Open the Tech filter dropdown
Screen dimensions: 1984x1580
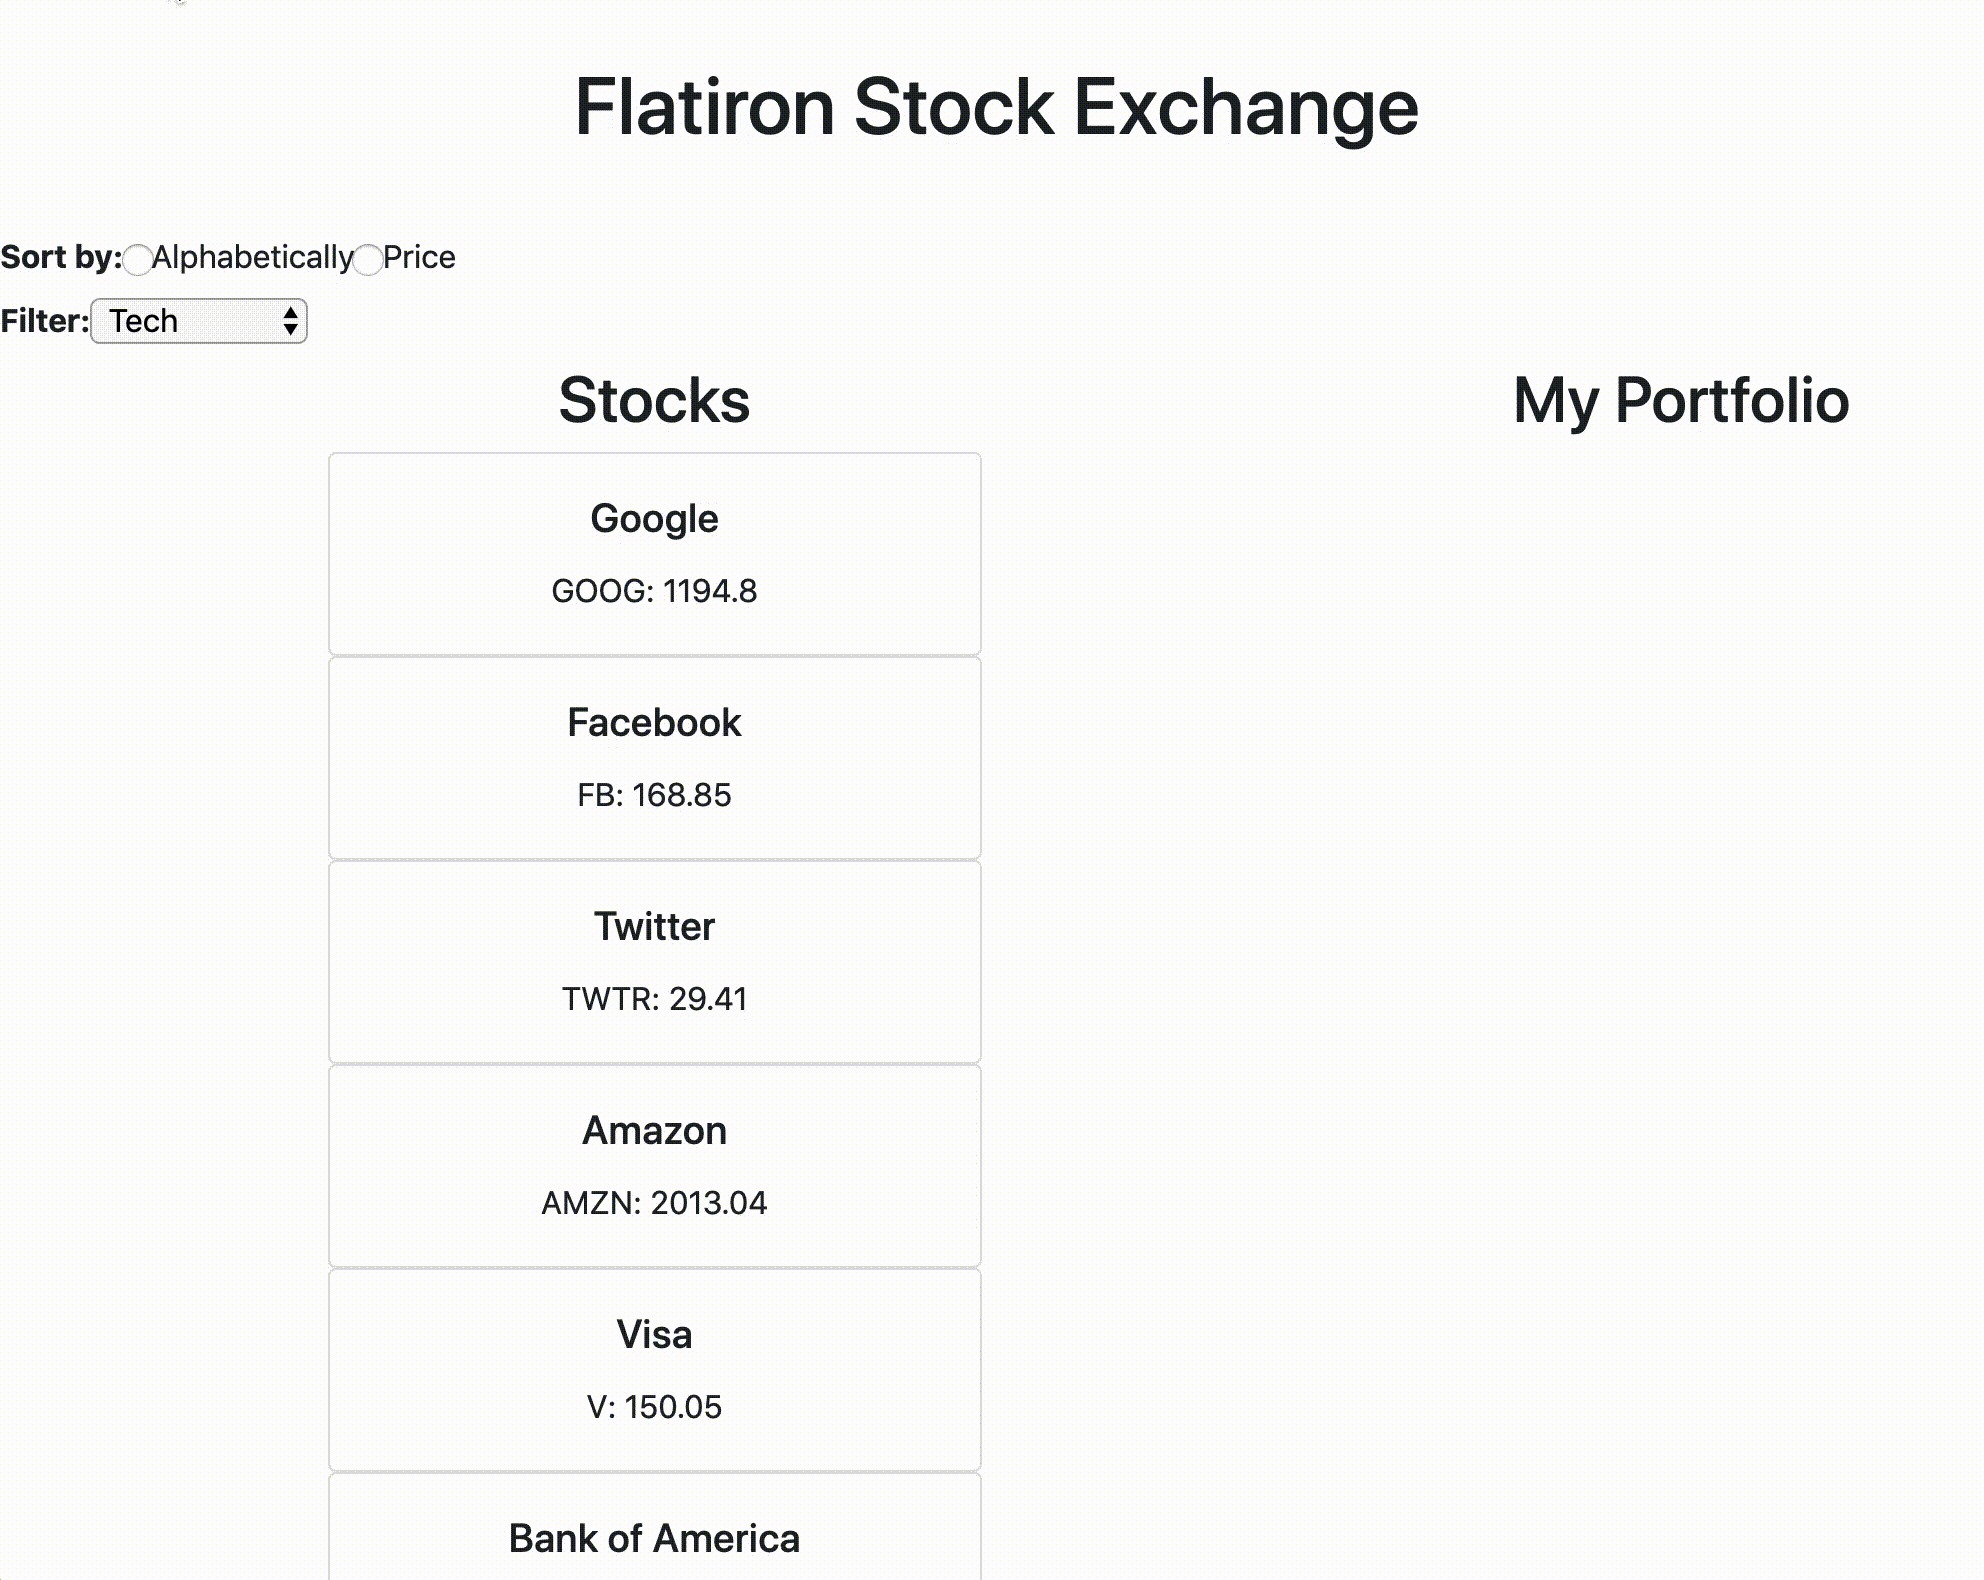click(x=199, y=321)
